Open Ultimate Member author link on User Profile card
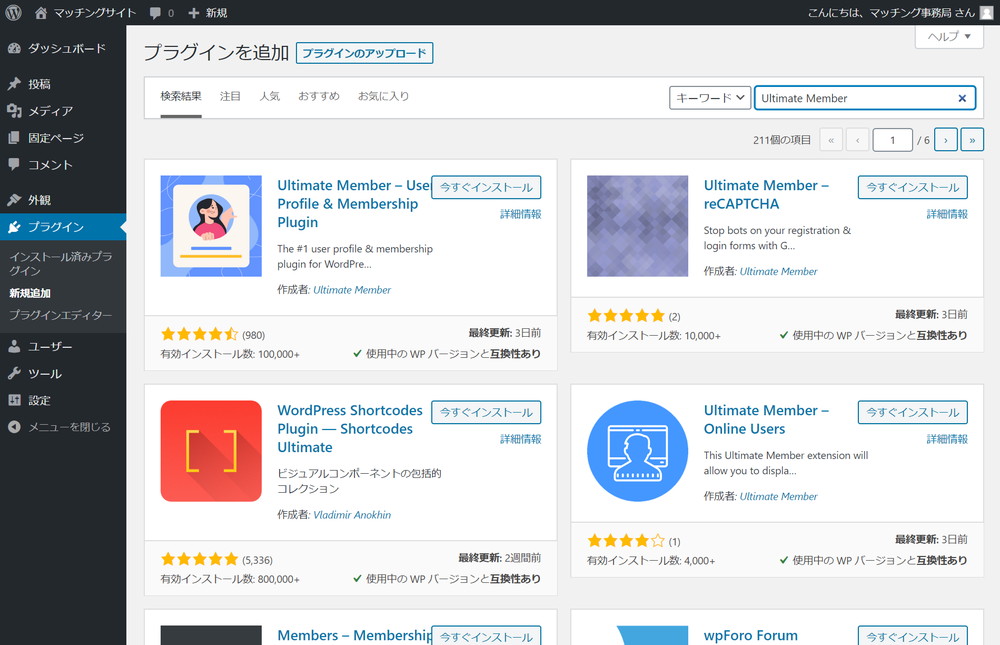Image resolution: width=1000 pixels, height=645 pixels. 352,290
